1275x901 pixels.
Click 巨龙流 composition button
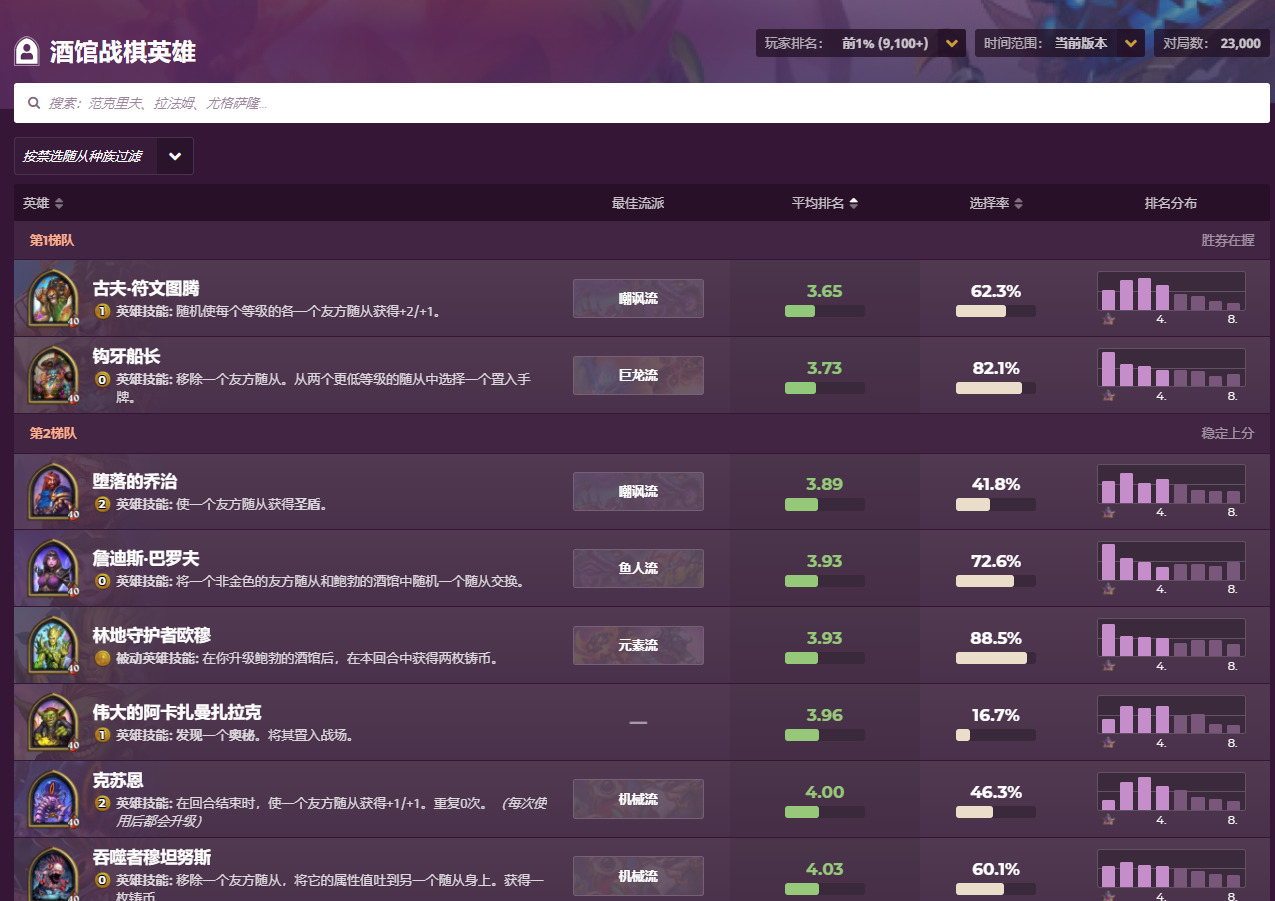click(638, 375)
